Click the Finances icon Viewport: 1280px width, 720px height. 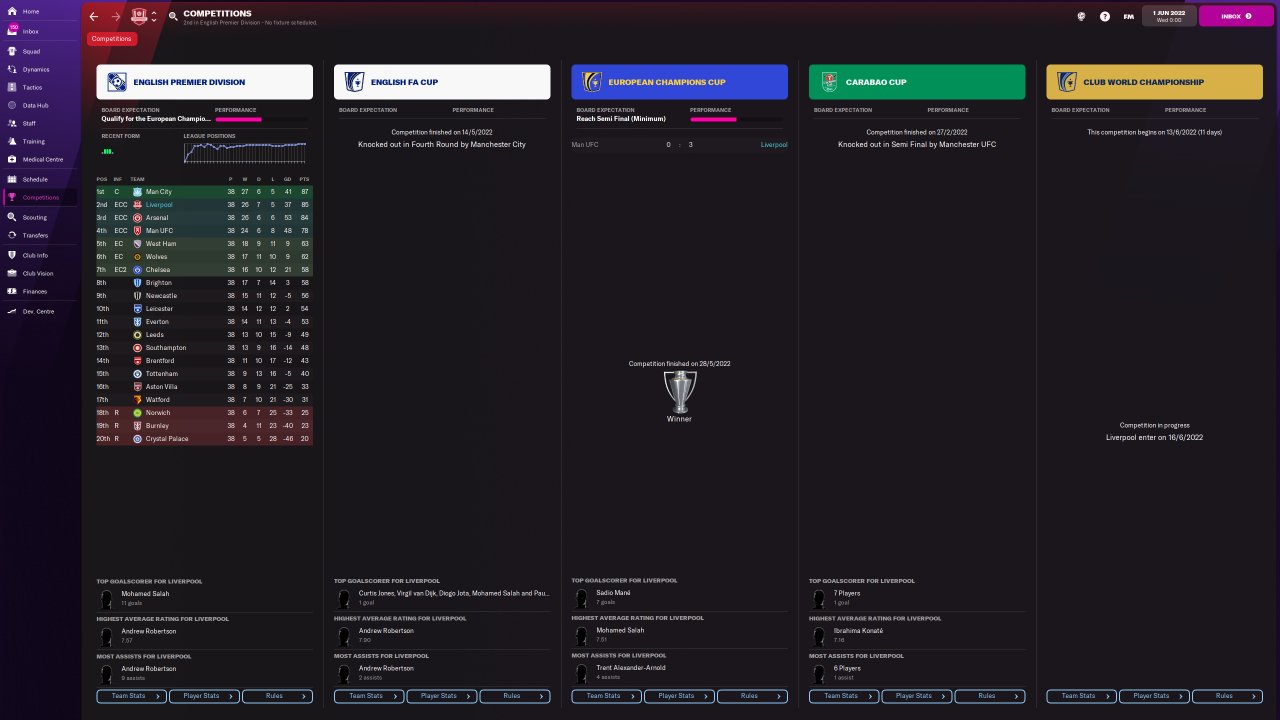[12, 291]
